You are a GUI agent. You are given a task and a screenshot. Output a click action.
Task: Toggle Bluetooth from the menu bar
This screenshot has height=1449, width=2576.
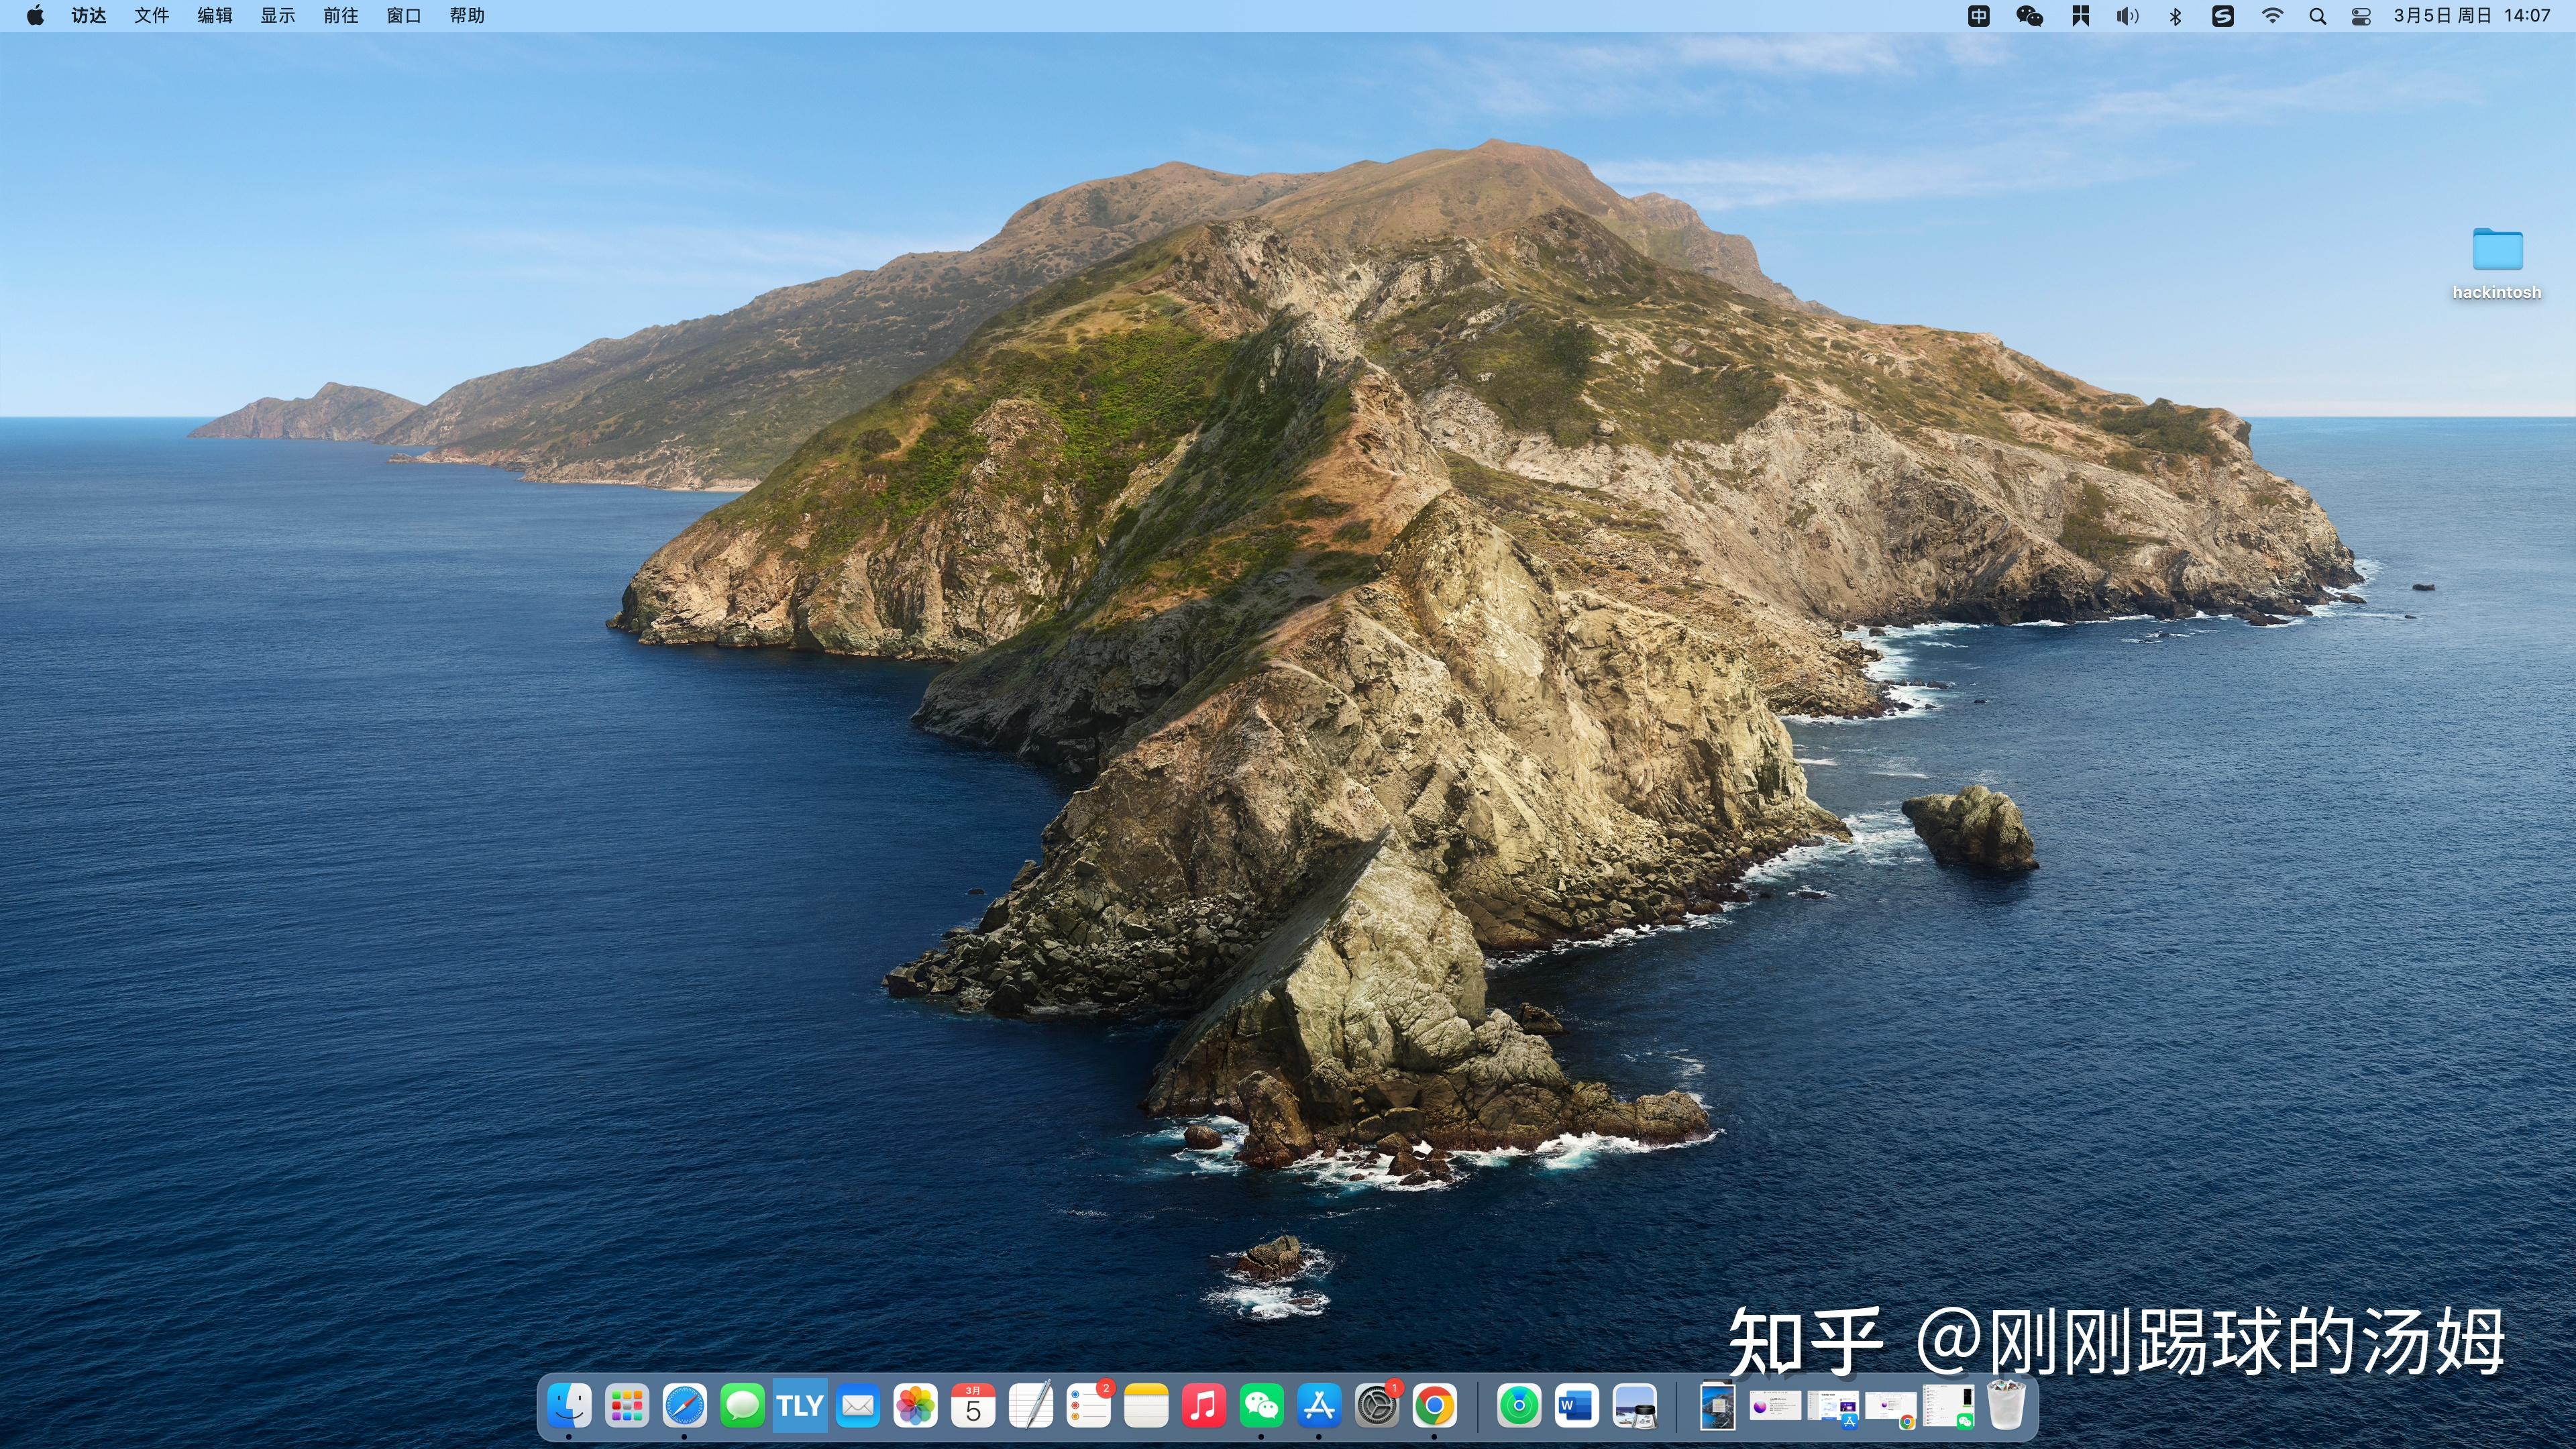click(x=2175, y=15)
